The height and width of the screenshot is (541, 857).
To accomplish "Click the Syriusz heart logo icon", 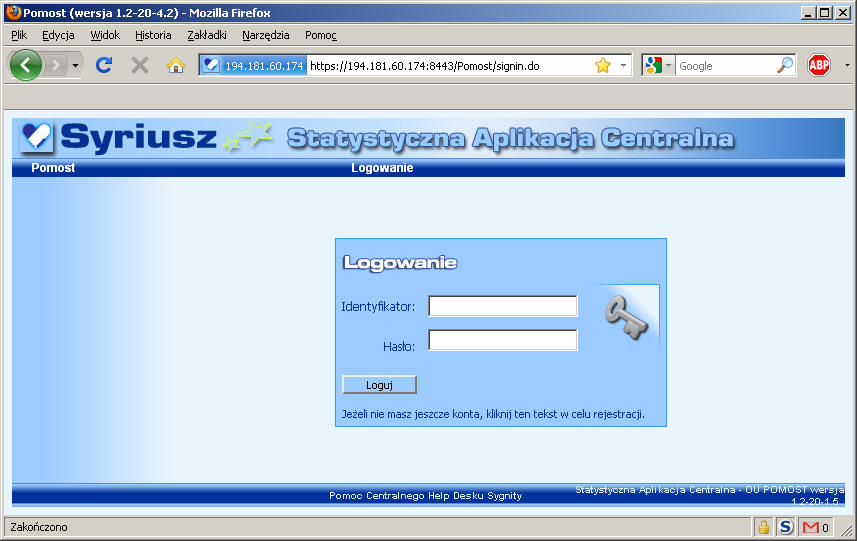I will click(x=36, y=136).
